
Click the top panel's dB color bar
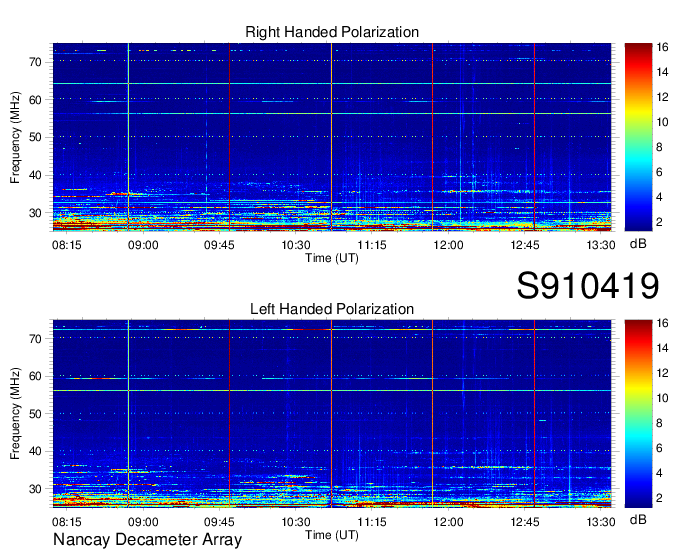[x=638, y=137]
